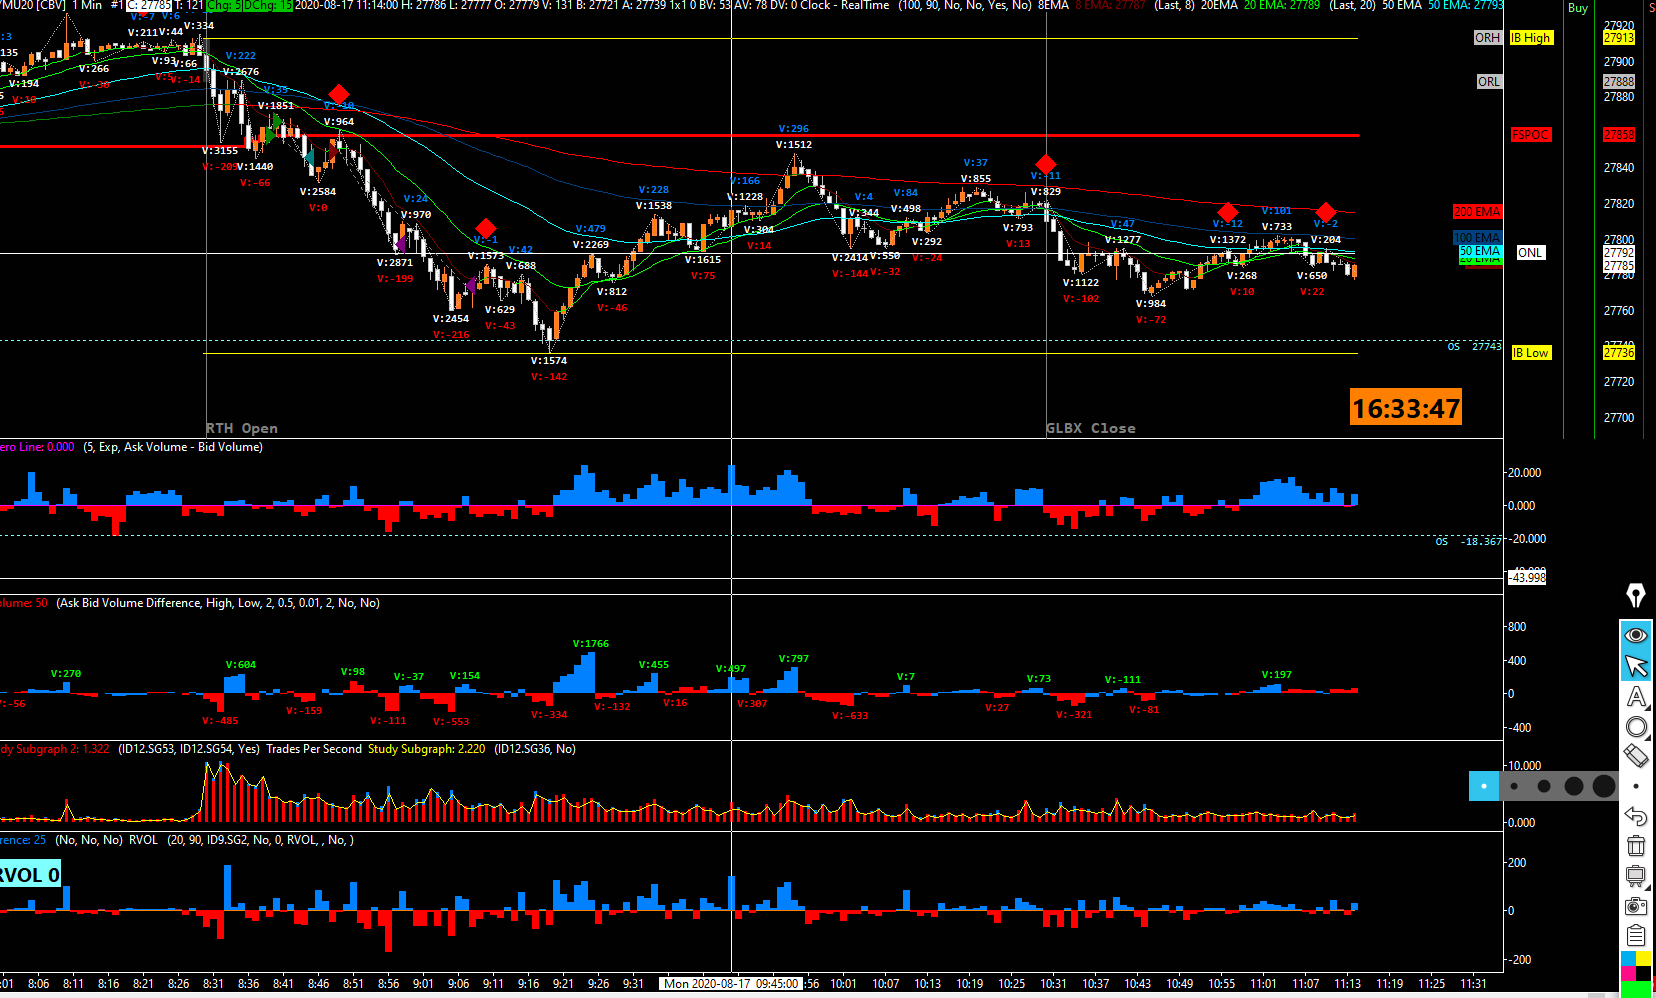
Task: Clear drawings with the trash icon
Action: [1636, 846]
